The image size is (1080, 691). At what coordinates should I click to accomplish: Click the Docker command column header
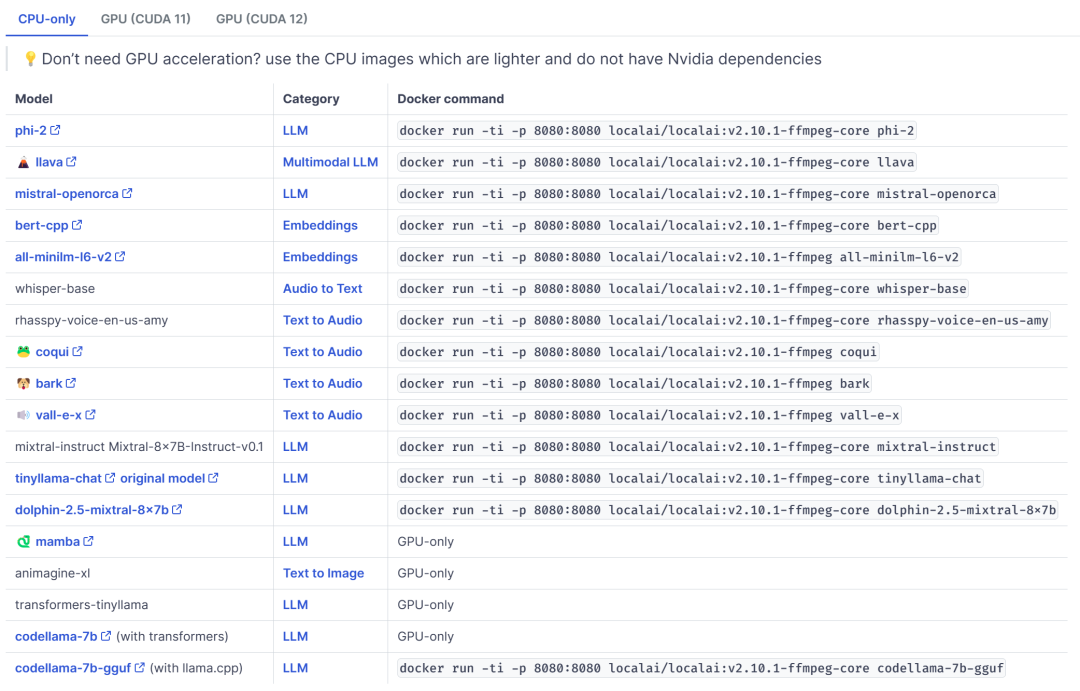(x=450, y=99)
